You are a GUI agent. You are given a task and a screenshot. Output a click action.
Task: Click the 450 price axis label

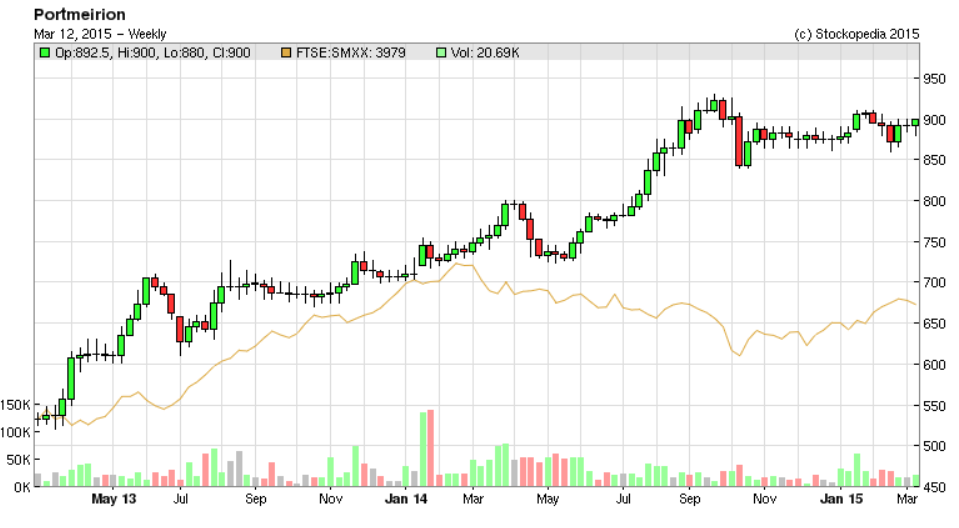point(934,487)
